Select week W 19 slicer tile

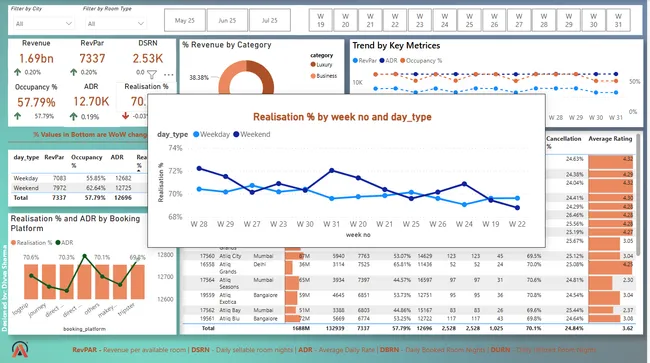(x=321, y=20)
